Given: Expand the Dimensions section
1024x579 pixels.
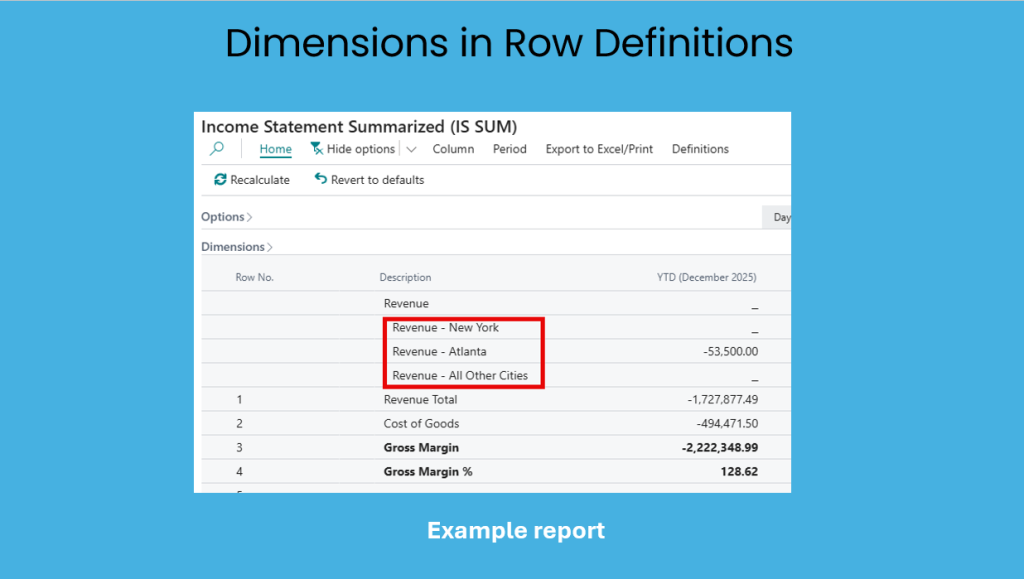Looking at the screenshot, I should 236,247.
